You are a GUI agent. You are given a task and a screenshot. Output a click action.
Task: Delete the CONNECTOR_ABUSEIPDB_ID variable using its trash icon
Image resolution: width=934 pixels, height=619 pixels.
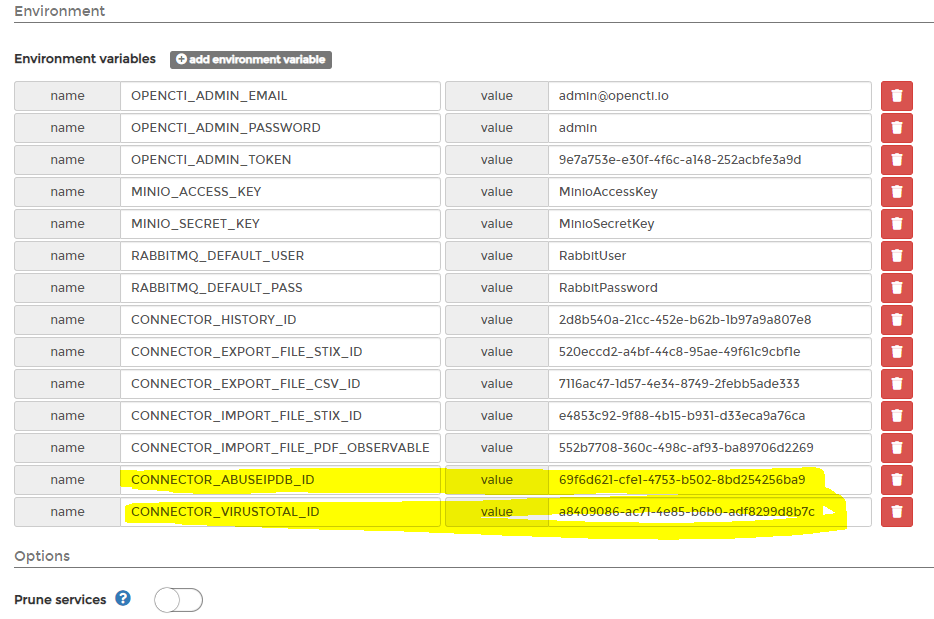pos(897,479)
